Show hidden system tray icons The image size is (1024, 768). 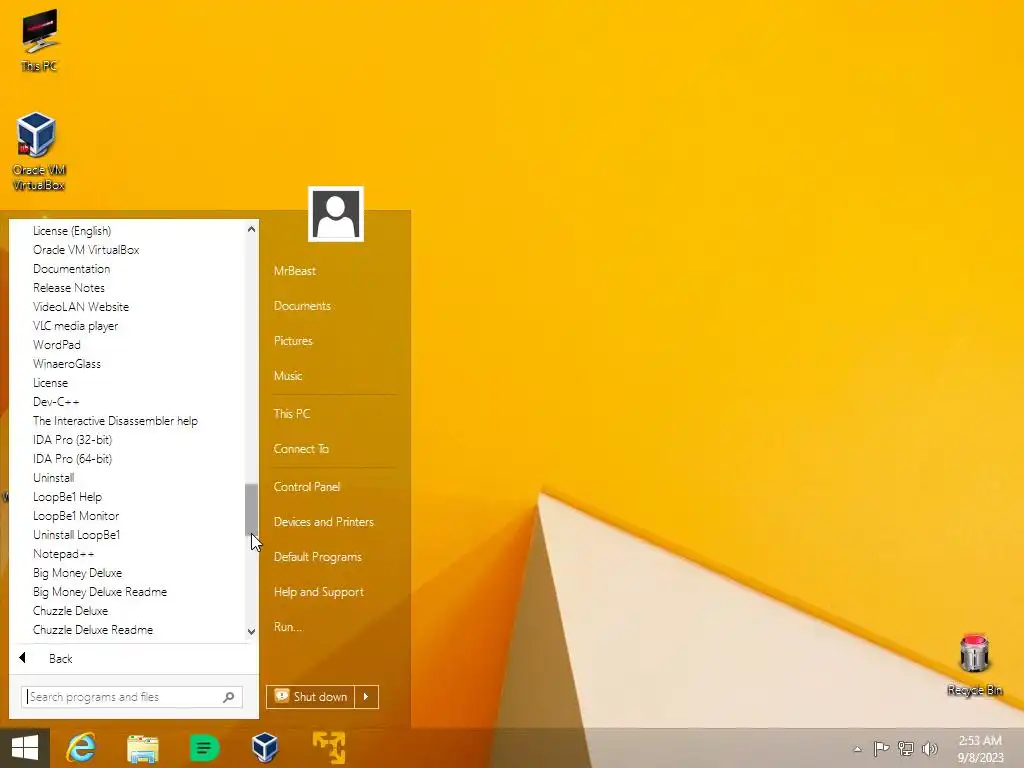pyautogui.click(x=857, y=749)
